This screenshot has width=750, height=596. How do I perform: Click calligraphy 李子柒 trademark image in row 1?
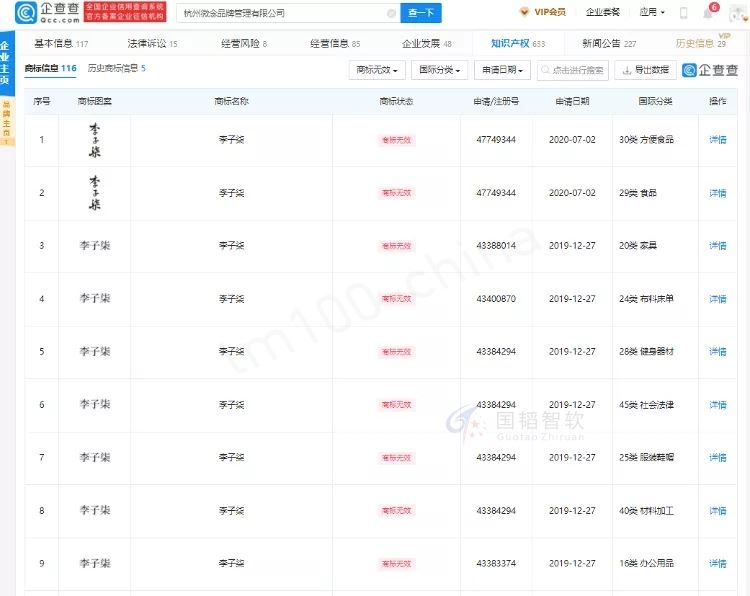tap(95, 140)
